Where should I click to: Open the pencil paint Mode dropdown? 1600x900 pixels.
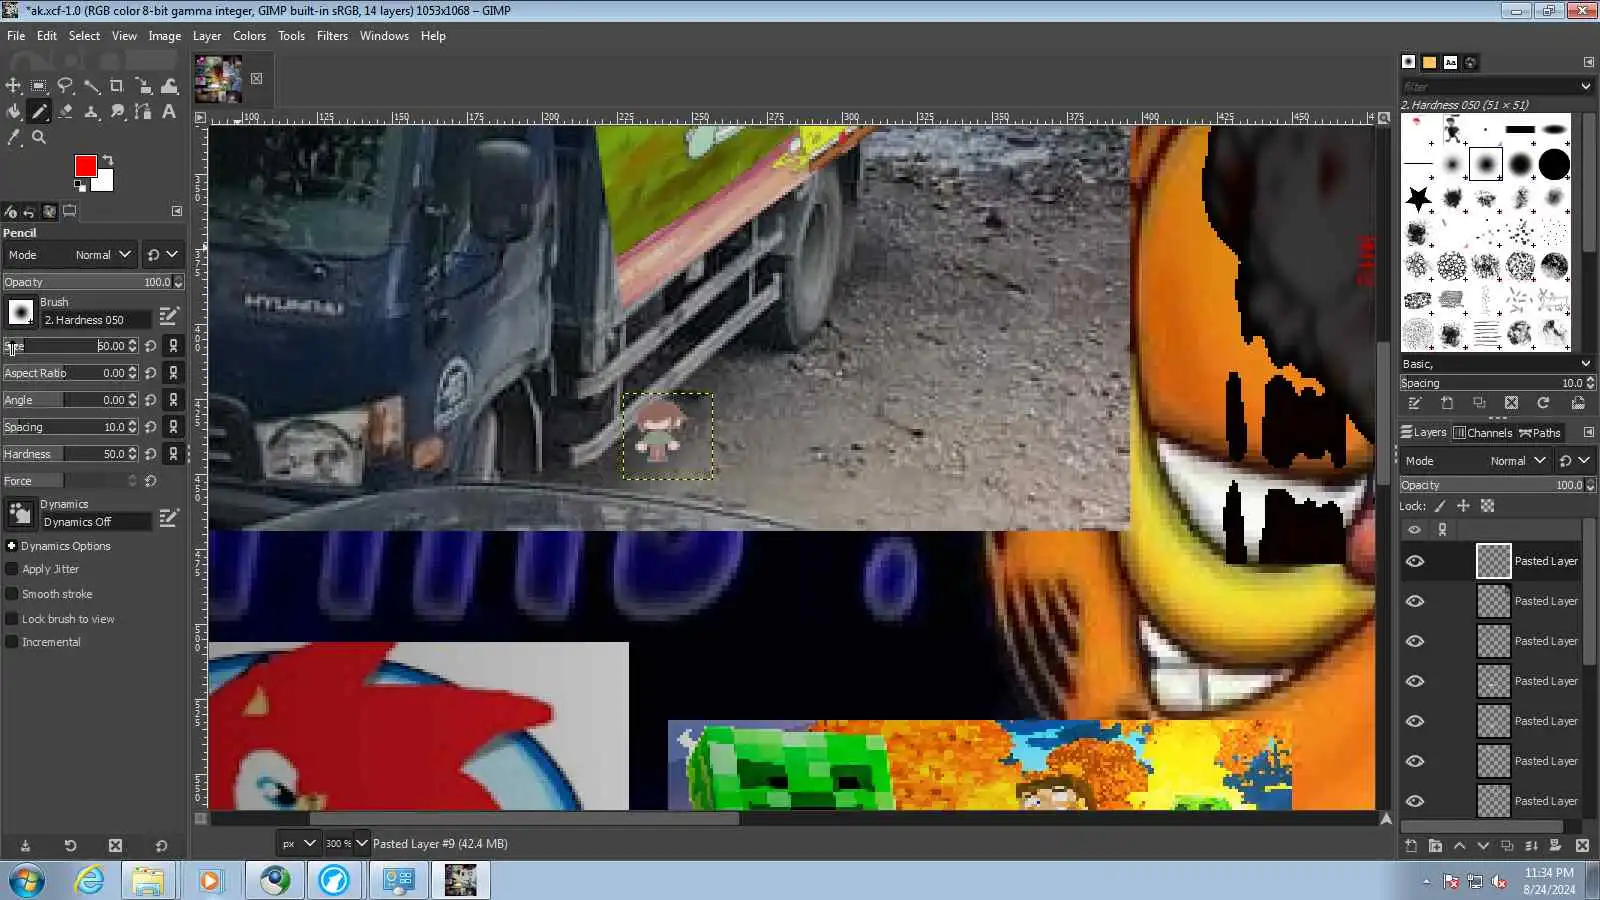[x=70, y=255]
